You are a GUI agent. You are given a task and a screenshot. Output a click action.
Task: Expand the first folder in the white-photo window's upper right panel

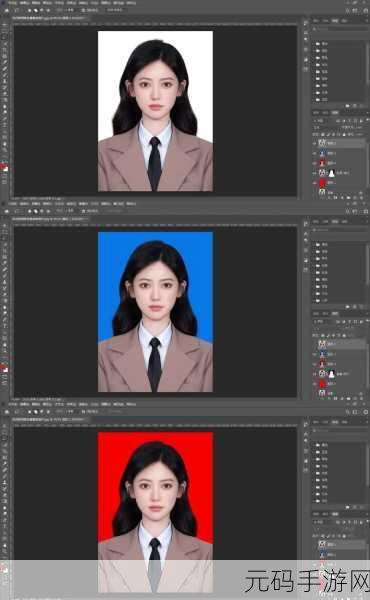(x=318, y=44)
